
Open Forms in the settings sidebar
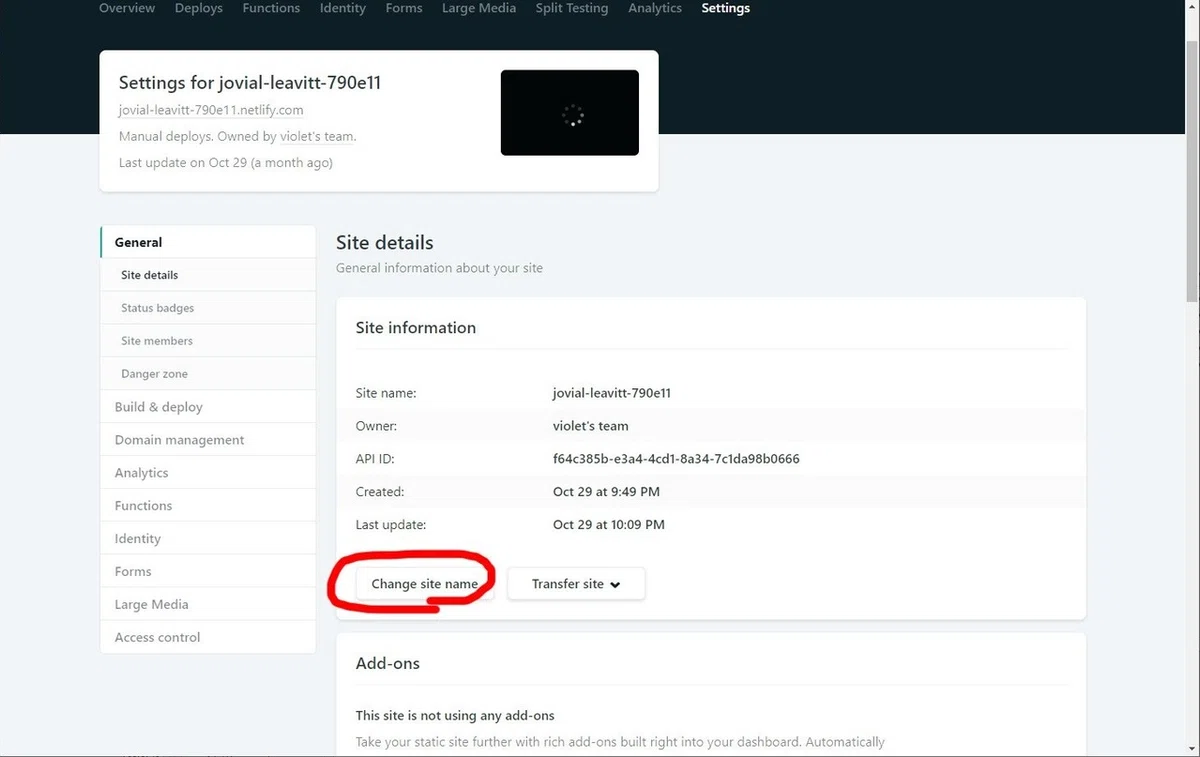pyautogui.click(x=208, y=572)
